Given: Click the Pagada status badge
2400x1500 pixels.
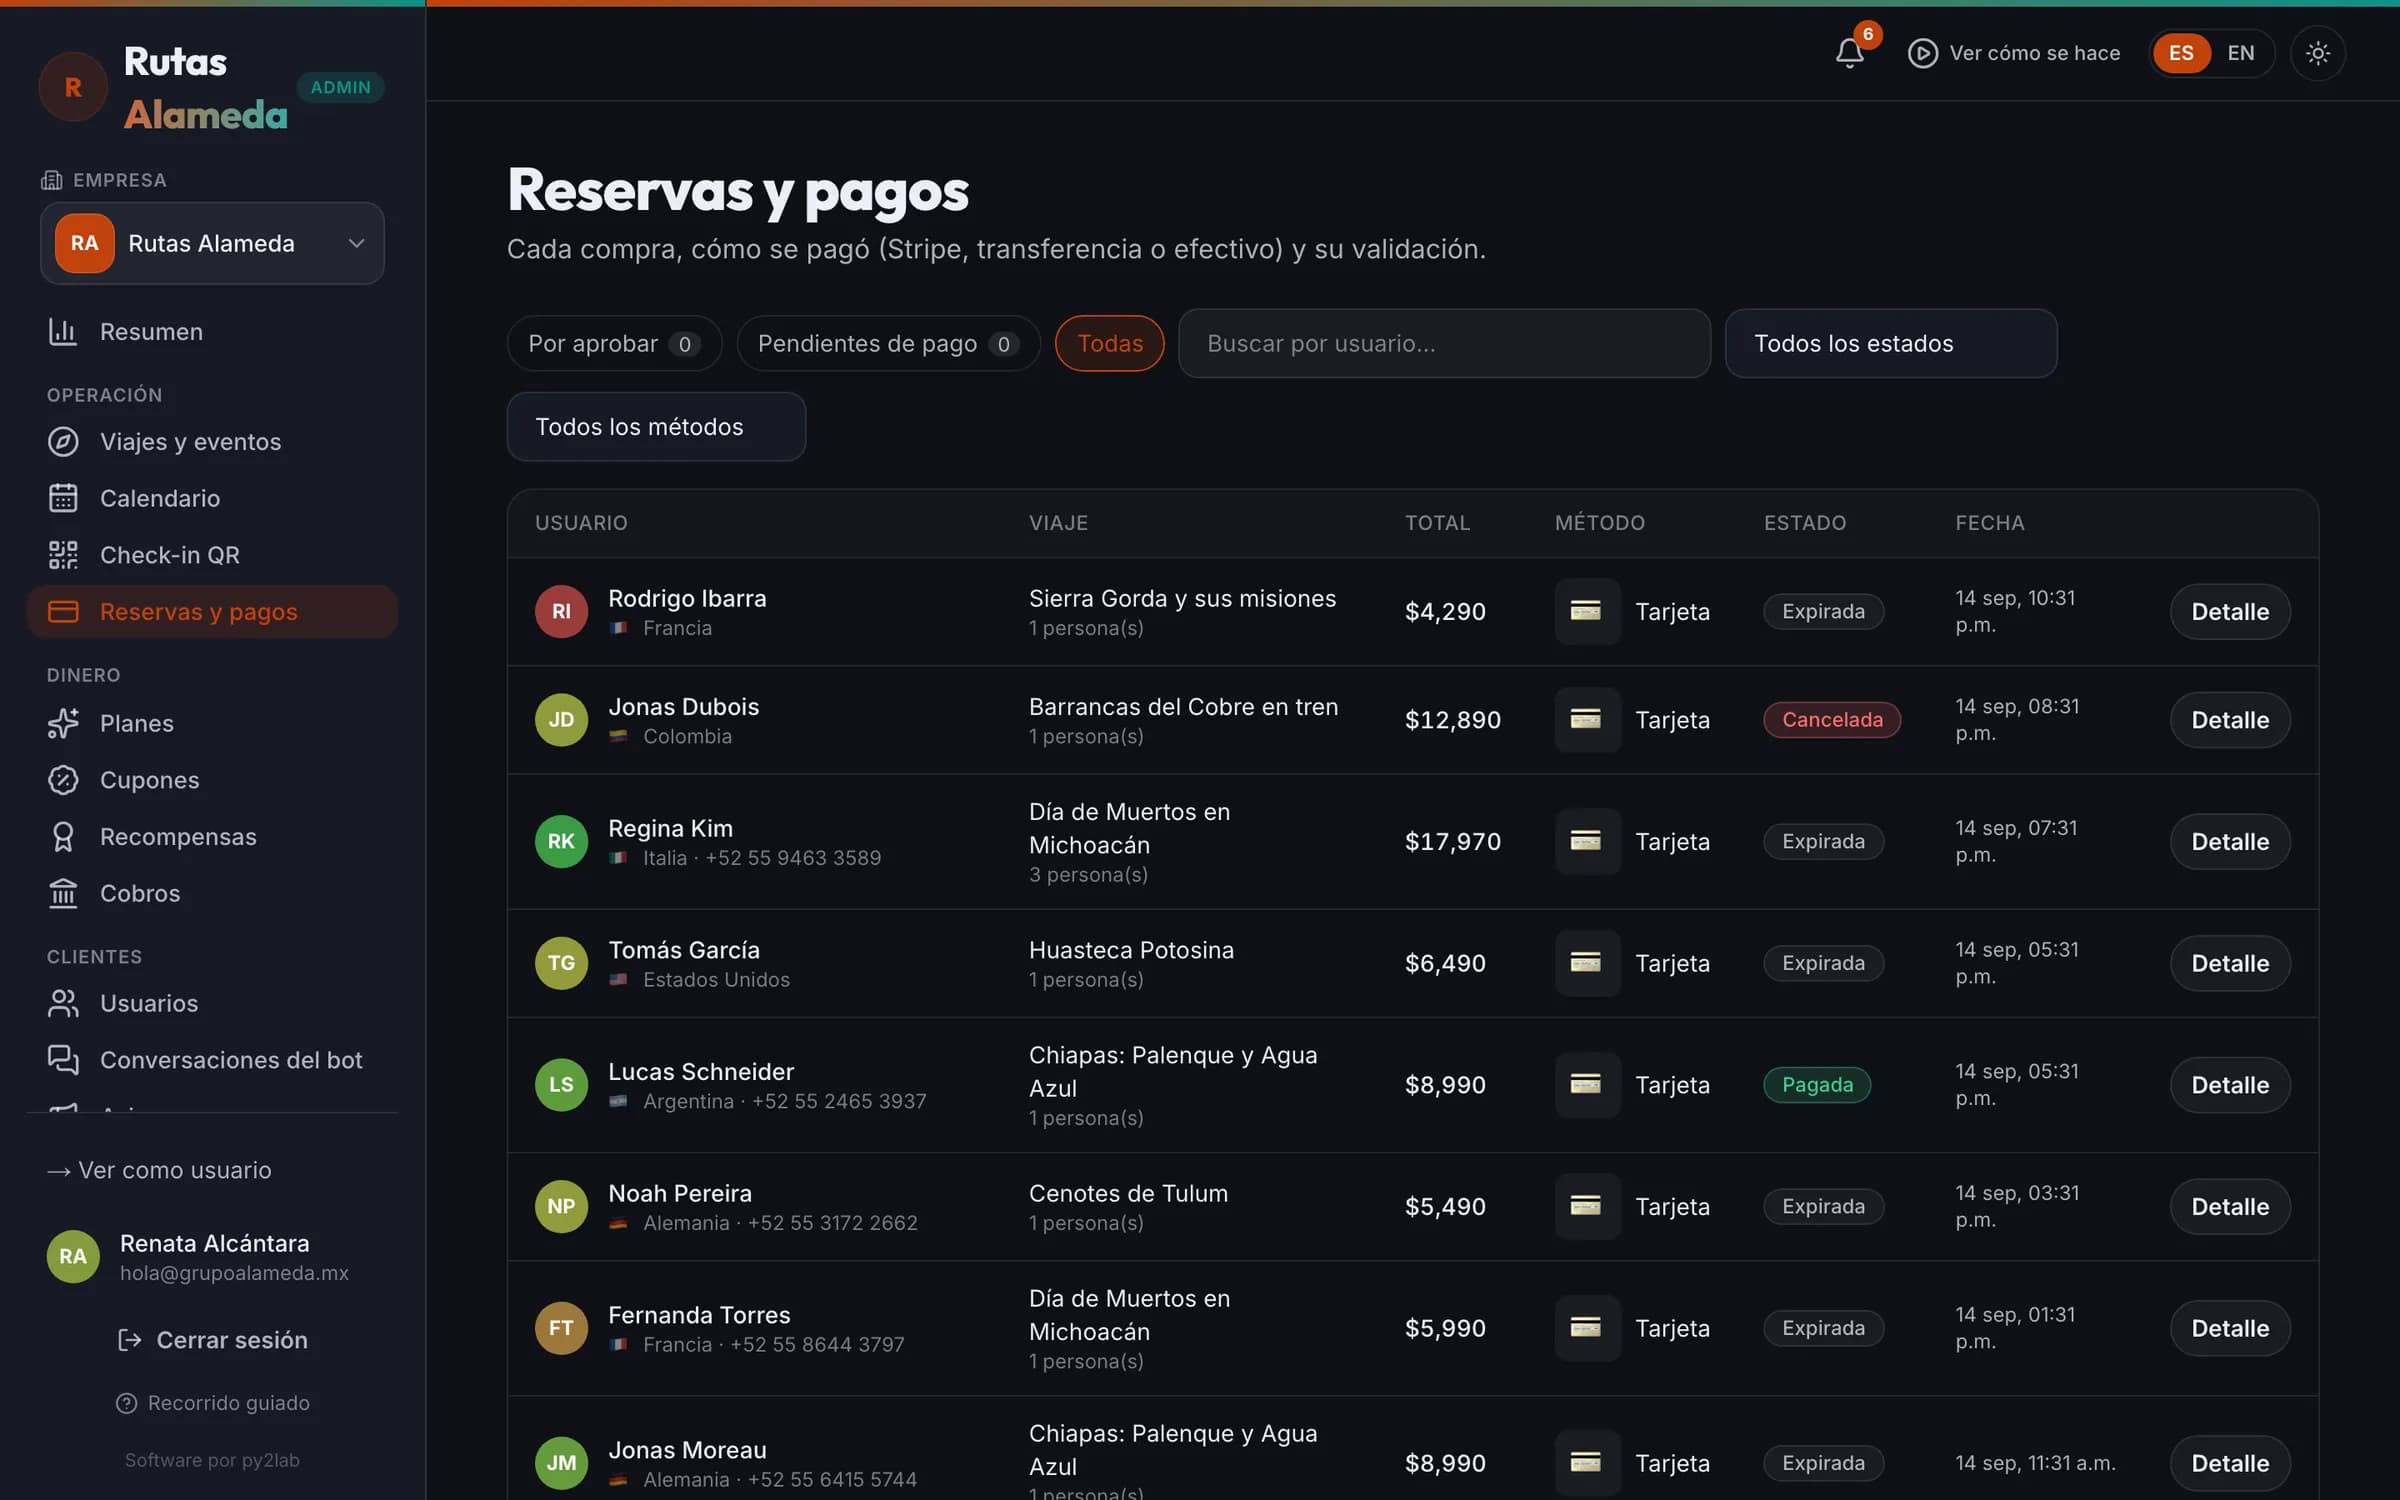Looking at the screenshot, I should click(1817, 1085).
